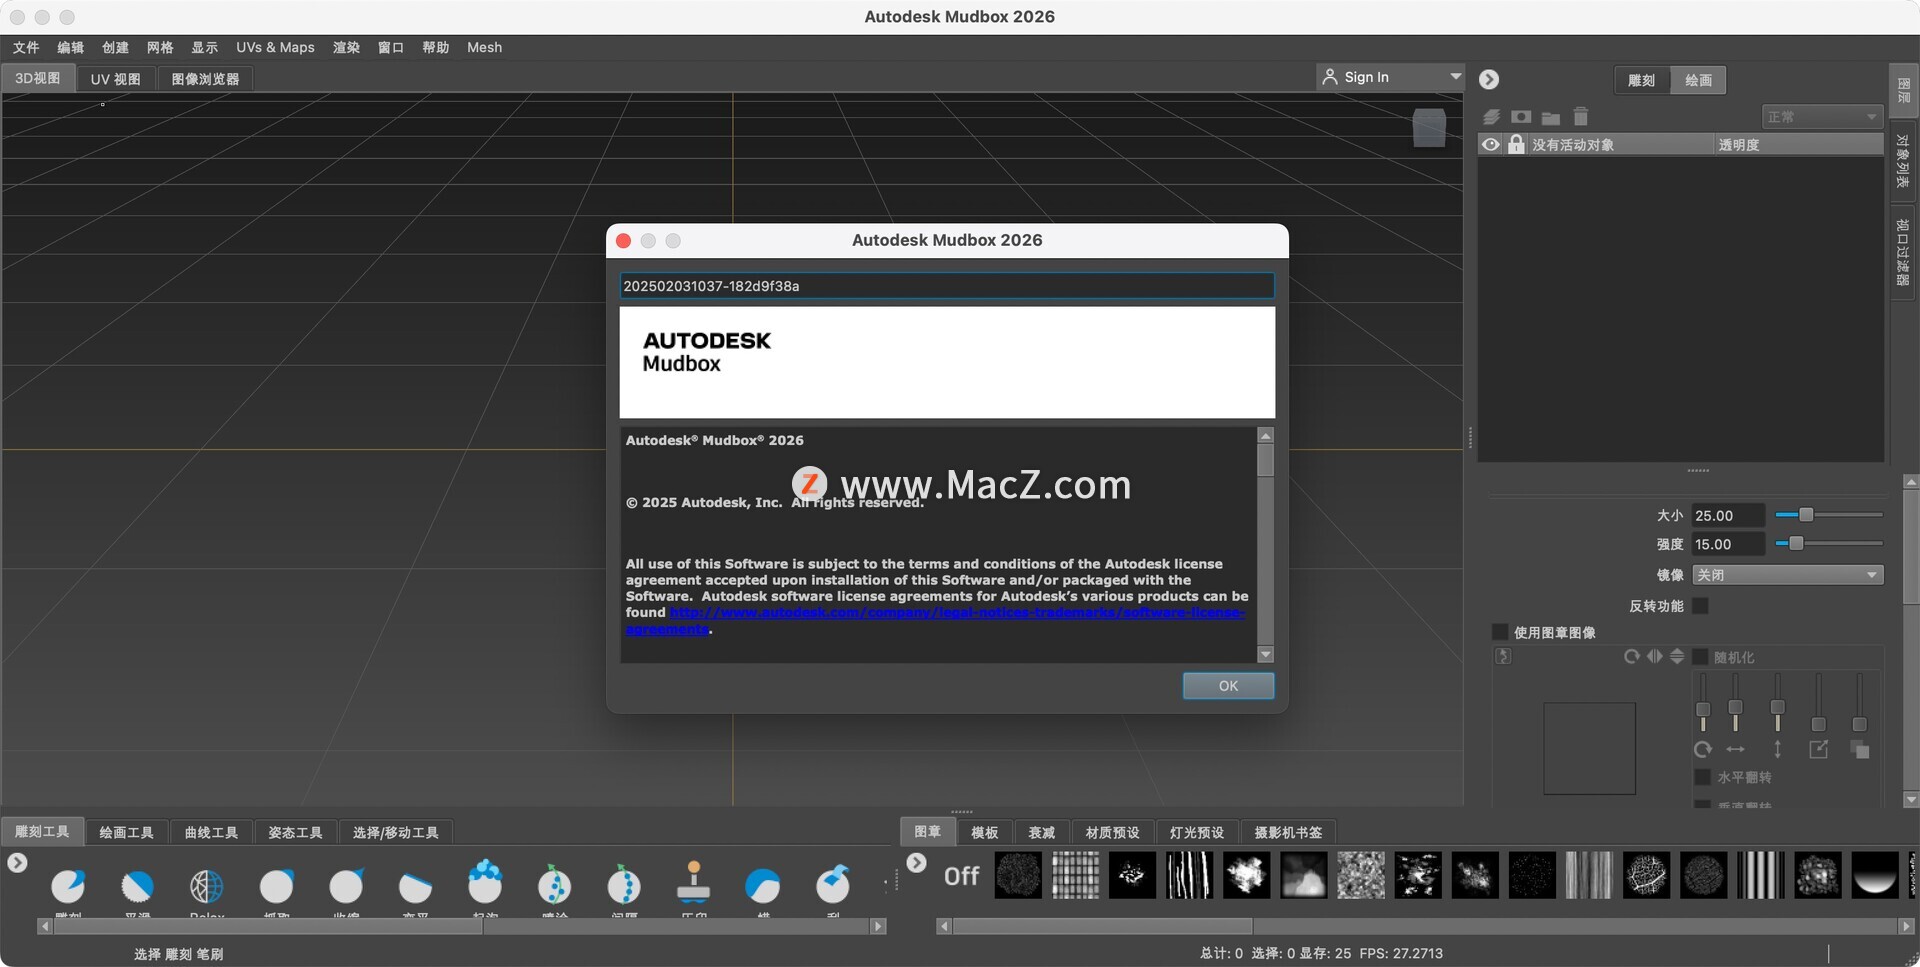Image resolution: width=1920 pixels, height=967 pixels.
Task: Select the foamy brush with blue bubbles
Action: (x=485, y=882)
